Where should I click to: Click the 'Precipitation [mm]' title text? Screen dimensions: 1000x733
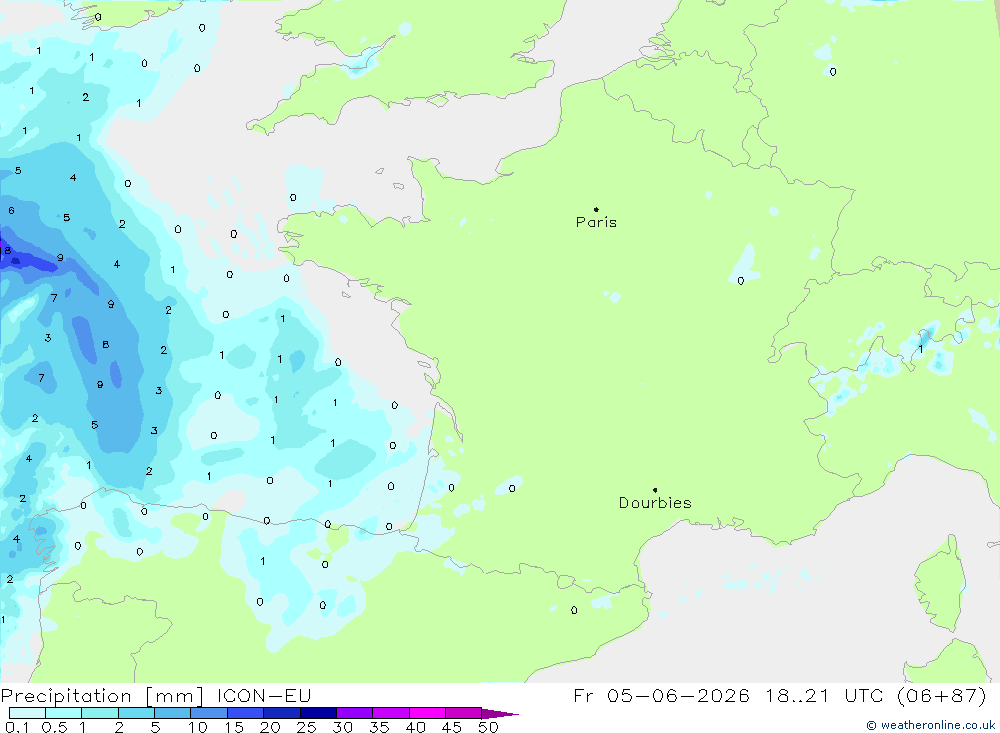(x=102, y=695)
